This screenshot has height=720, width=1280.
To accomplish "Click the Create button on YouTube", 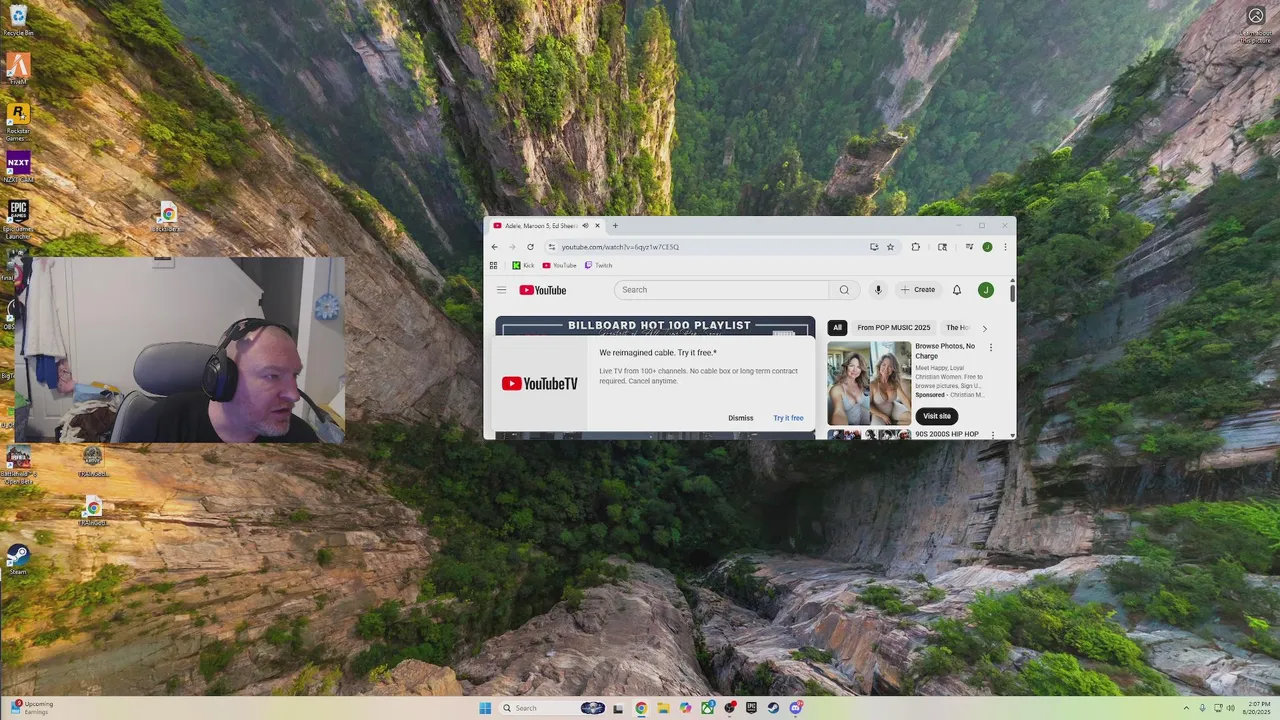I will click(918, 290).
